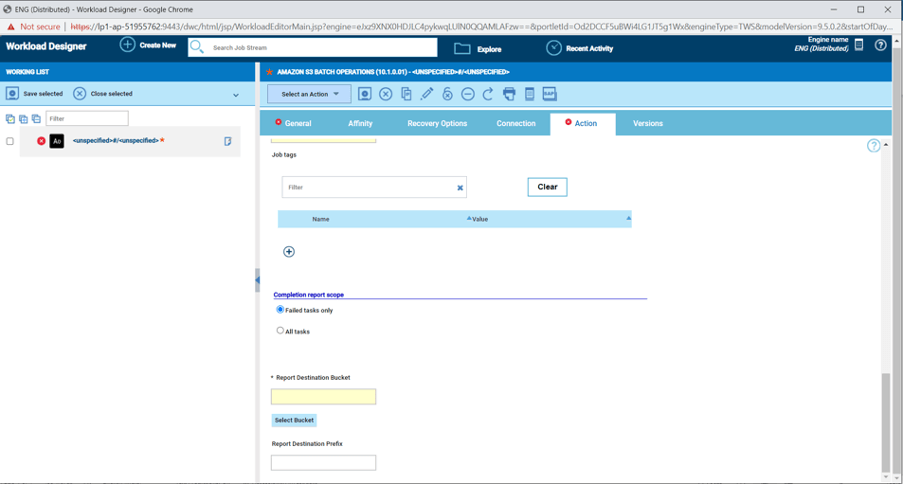Click the working list Filter field
The width and height of the screenshot is (904, 484).
pyautogui.click(x=87, y=118)
